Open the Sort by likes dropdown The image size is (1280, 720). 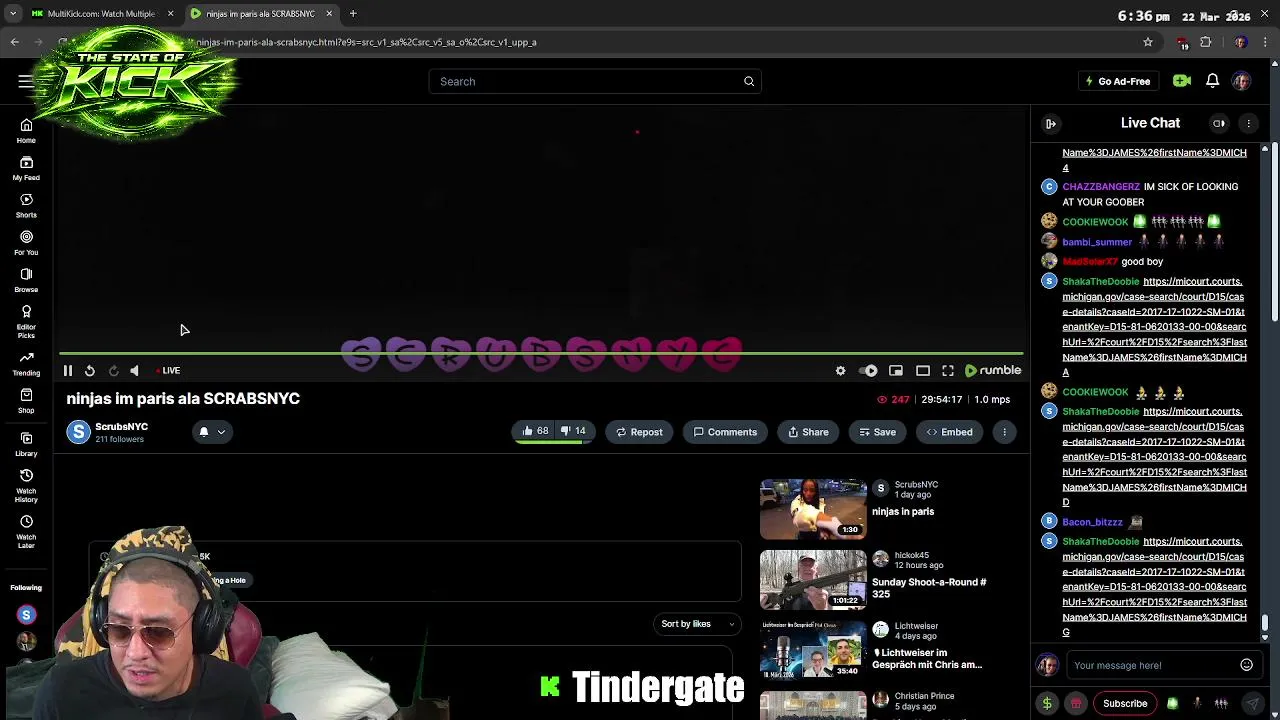pyautogui.click(x=699, y=624)
